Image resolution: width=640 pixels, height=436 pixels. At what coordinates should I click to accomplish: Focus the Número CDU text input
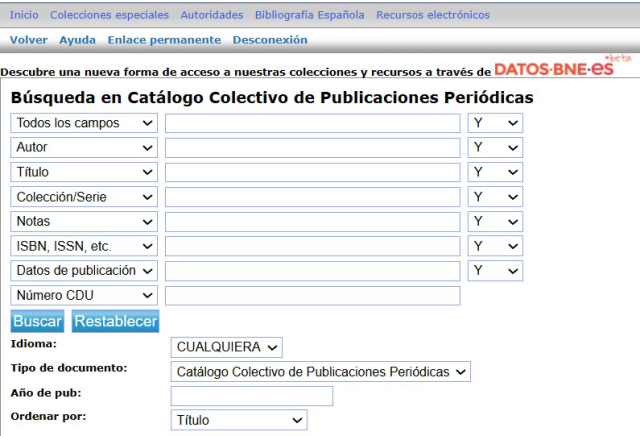(x=313, y=296)
